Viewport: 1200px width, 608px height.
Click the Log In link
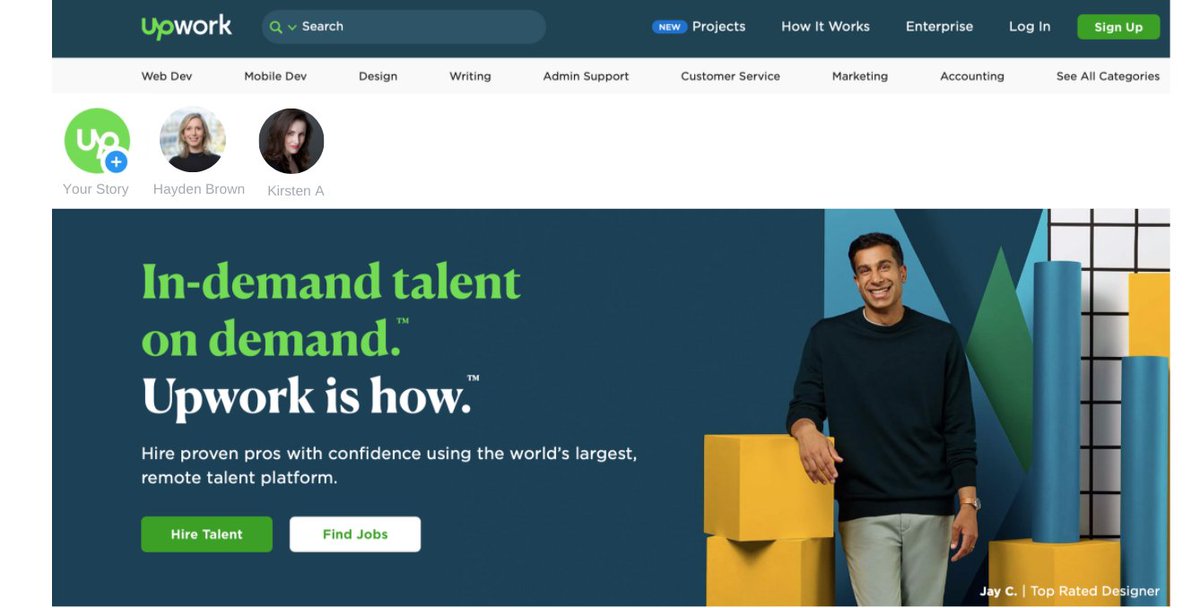(x=1029, y=27)
